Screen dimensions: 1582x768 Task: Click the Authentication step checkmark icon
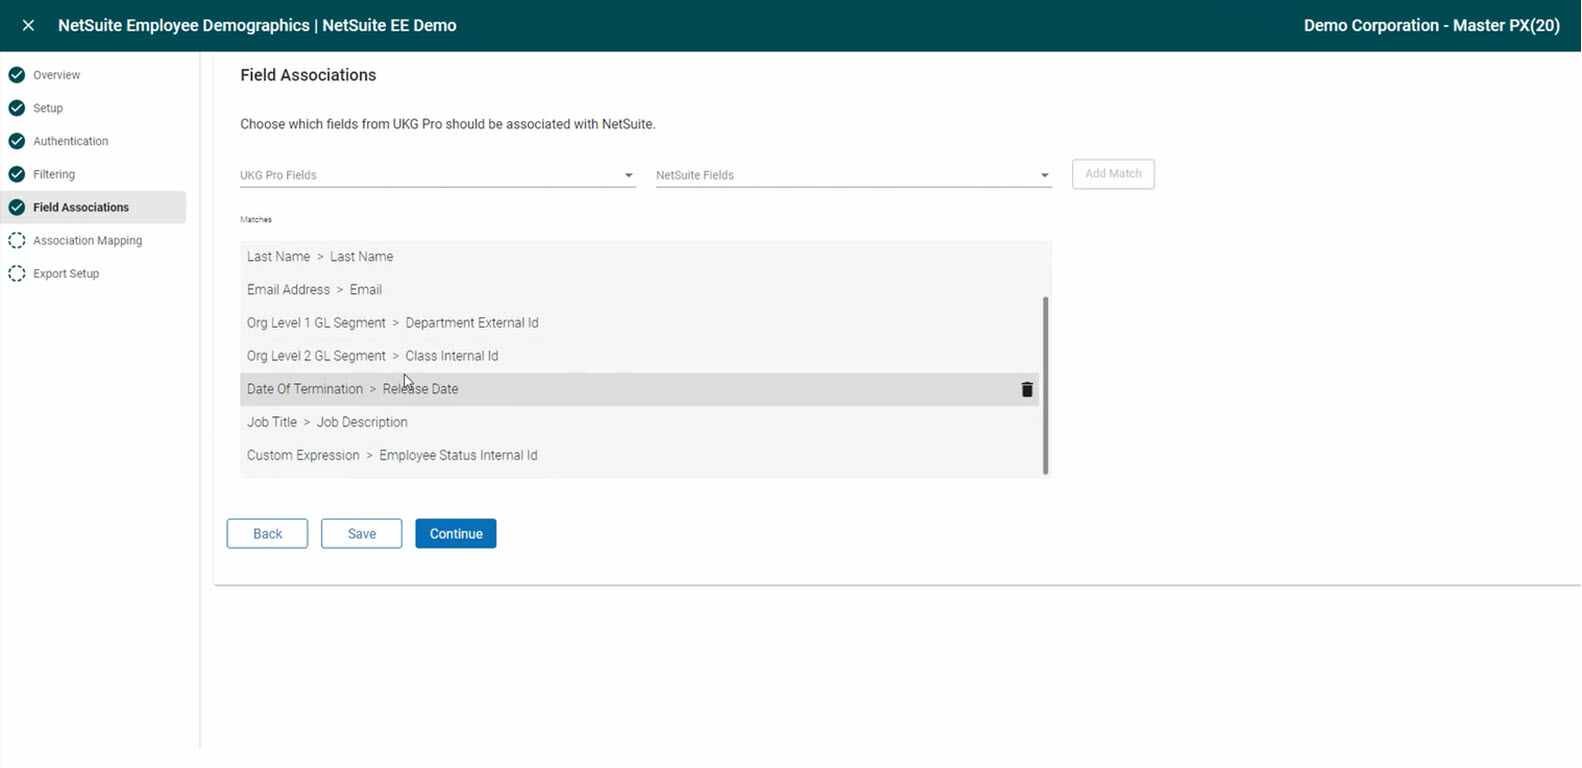point(16,141)
